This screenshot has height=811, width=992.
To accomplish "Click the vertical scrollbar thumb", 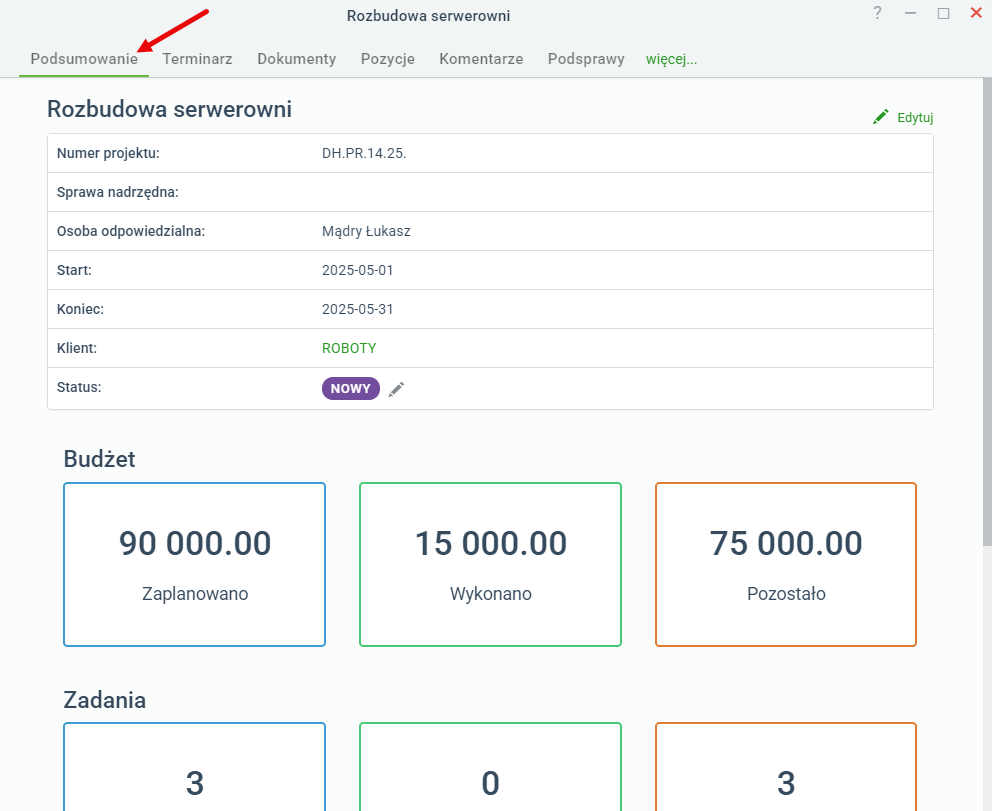I will point(987,311).
